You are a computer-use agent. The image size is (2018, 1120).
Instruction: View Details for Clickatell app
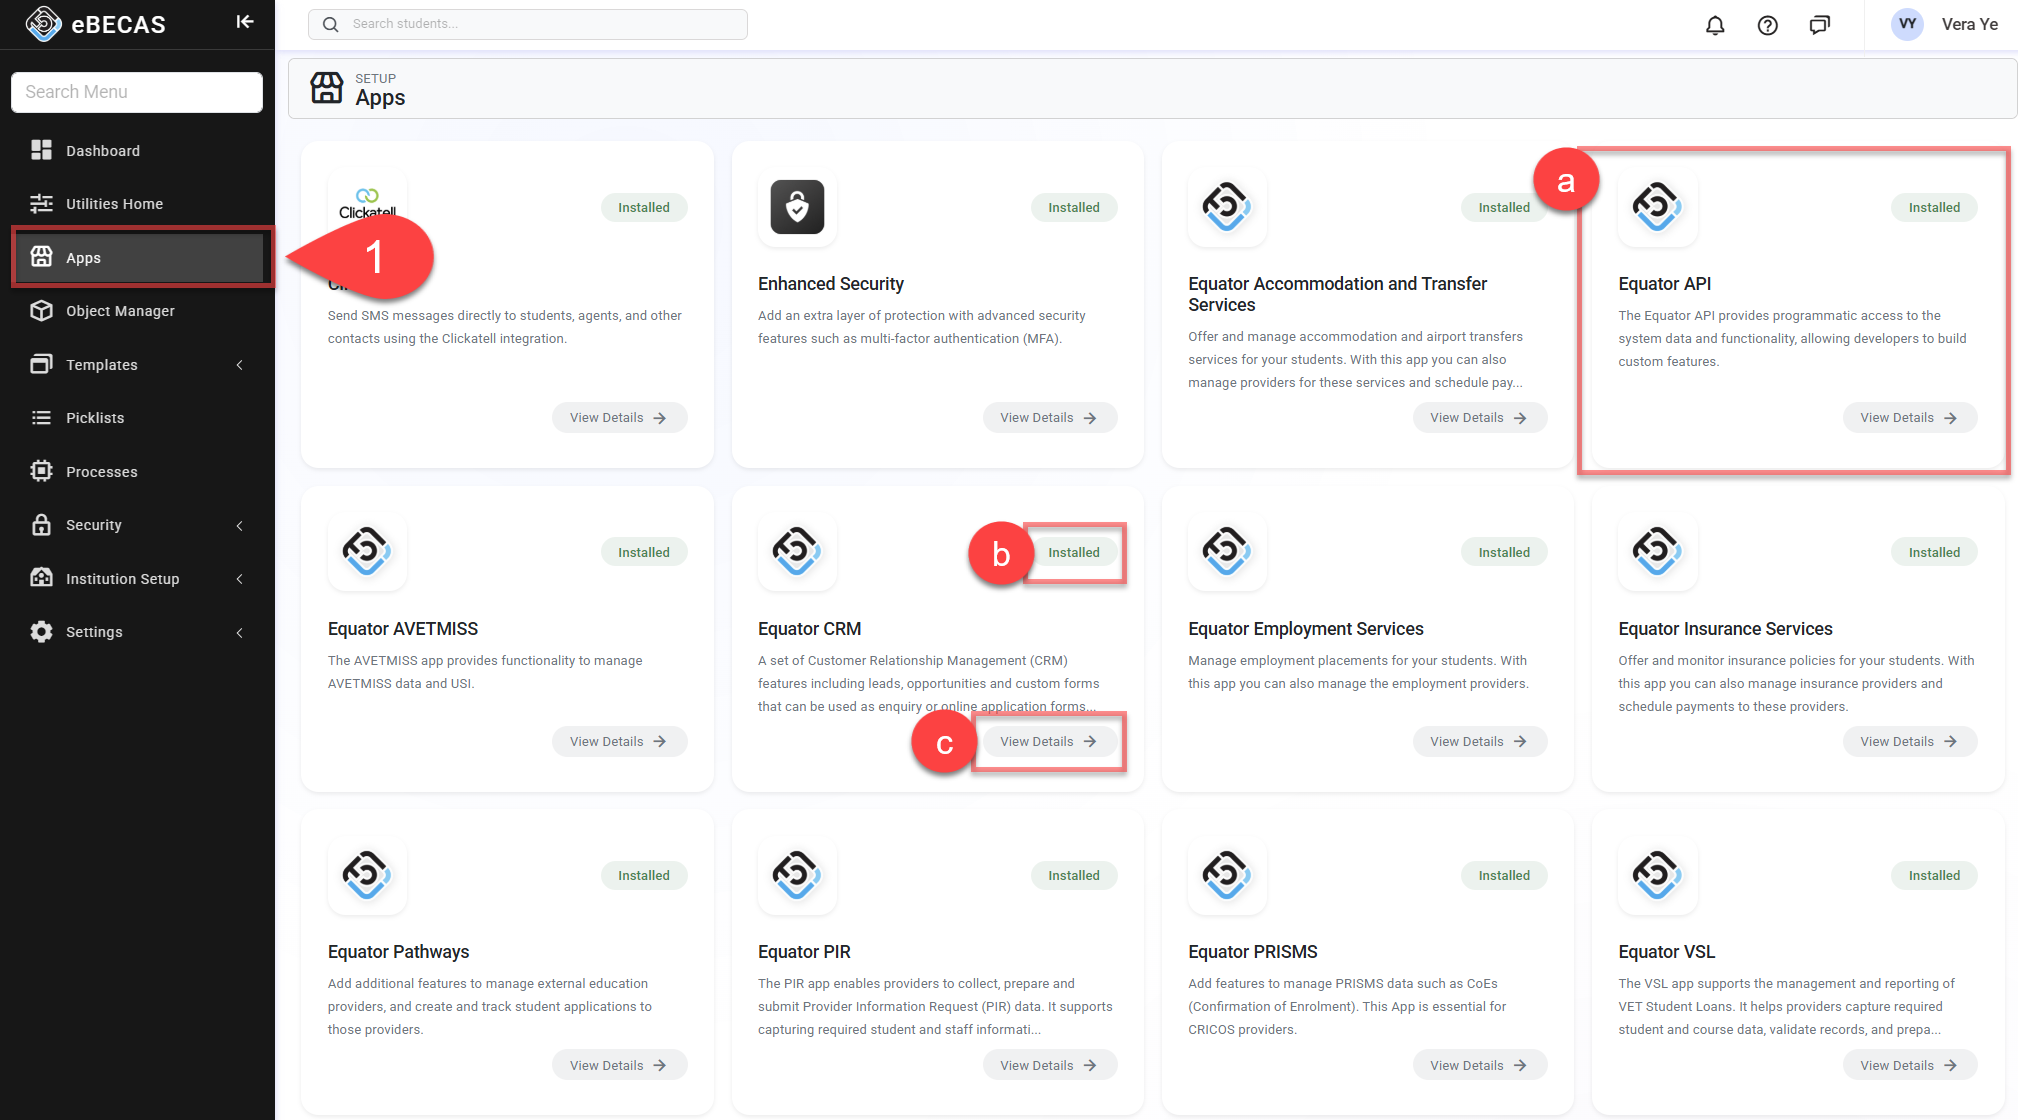[x=619, y=418]
